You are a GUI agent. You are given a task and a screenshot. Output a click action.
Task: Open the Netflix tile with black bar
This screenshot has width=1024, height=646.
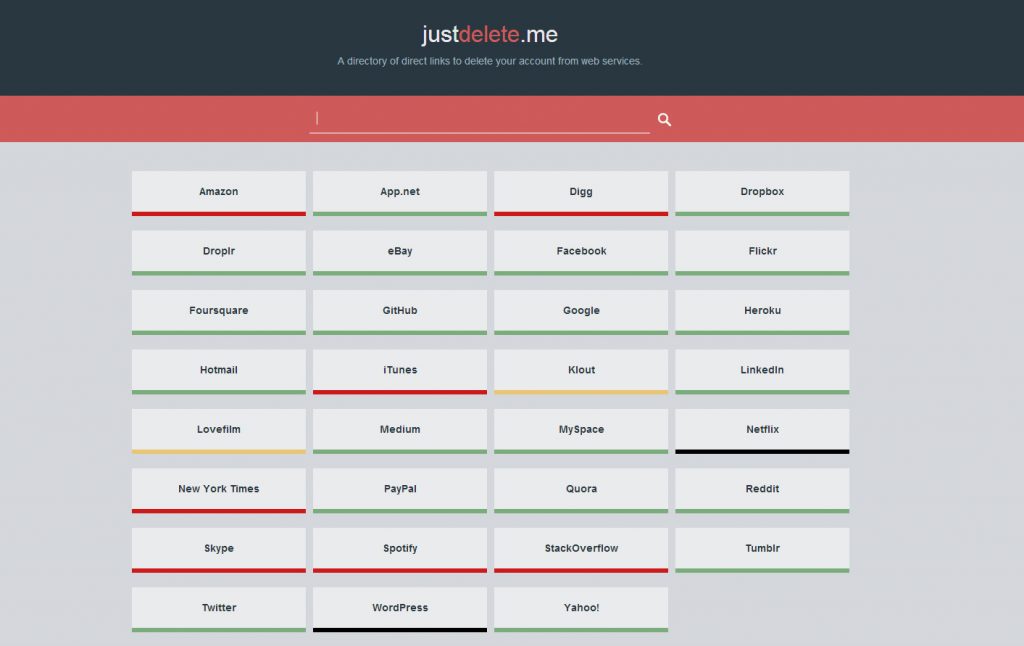pos(762,430)
